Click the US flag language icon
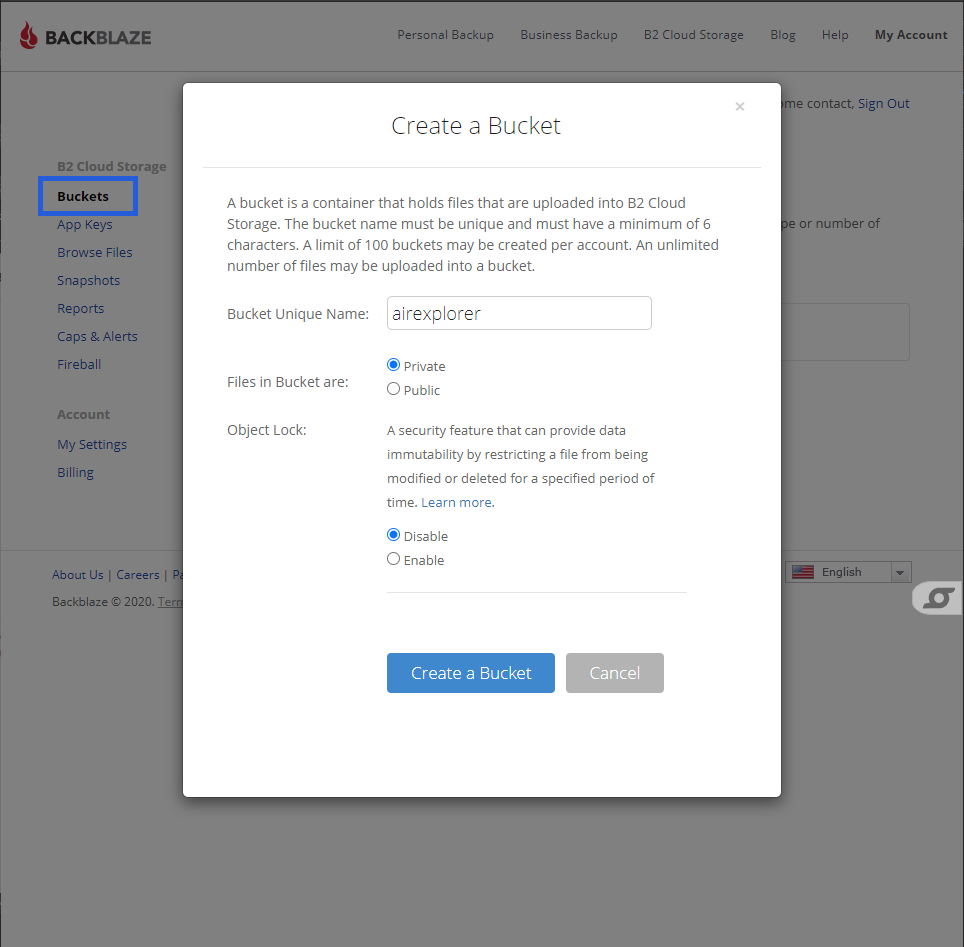The image size is (964, 947). point(803,572)
